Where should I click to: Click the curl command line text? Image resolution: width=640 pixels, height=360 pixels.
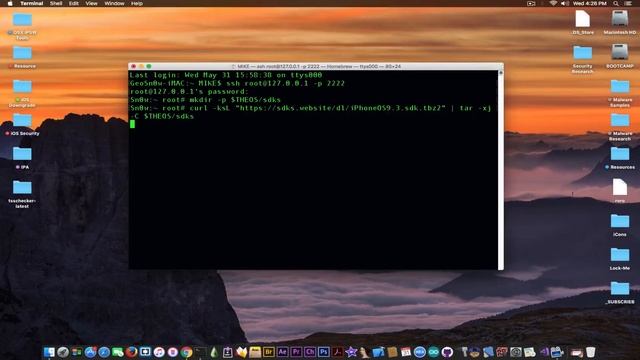tap(311, 112)
